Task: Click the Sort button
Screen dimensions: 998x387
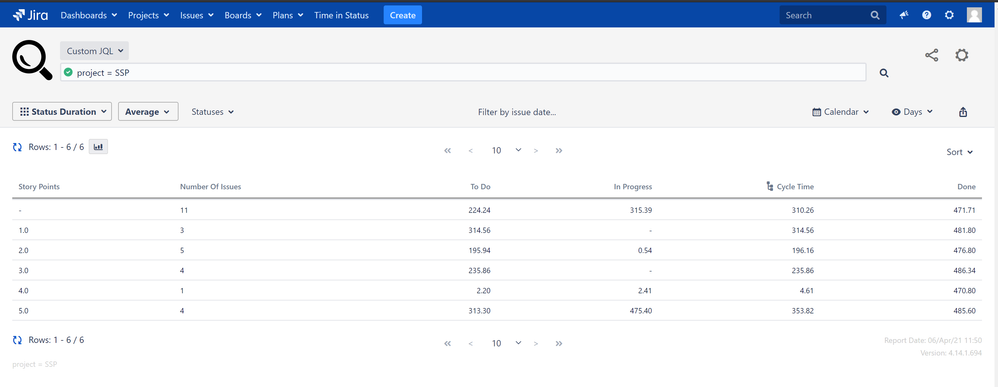Action: (960, 152)
